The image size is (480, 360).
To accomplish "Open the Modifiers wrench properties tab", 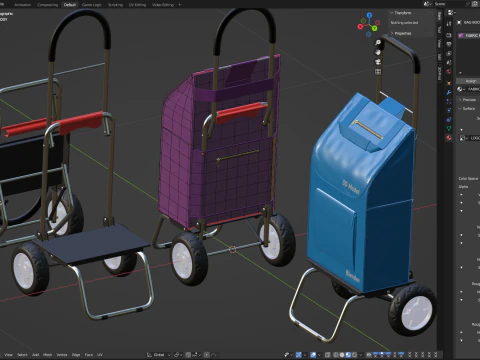I will coord(449,92).
